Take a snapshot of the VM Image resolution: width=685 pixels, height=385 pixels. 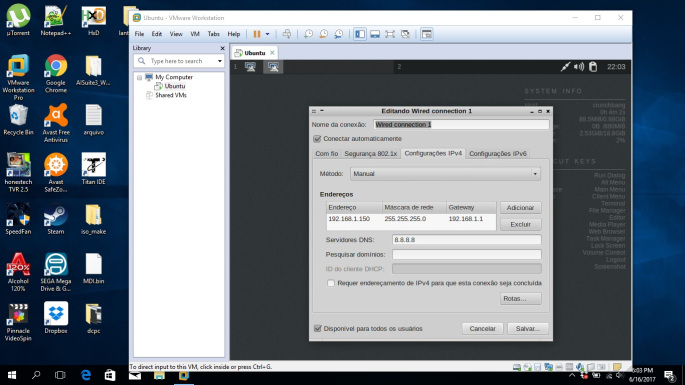pyautogui.click(x=308, y=34)
